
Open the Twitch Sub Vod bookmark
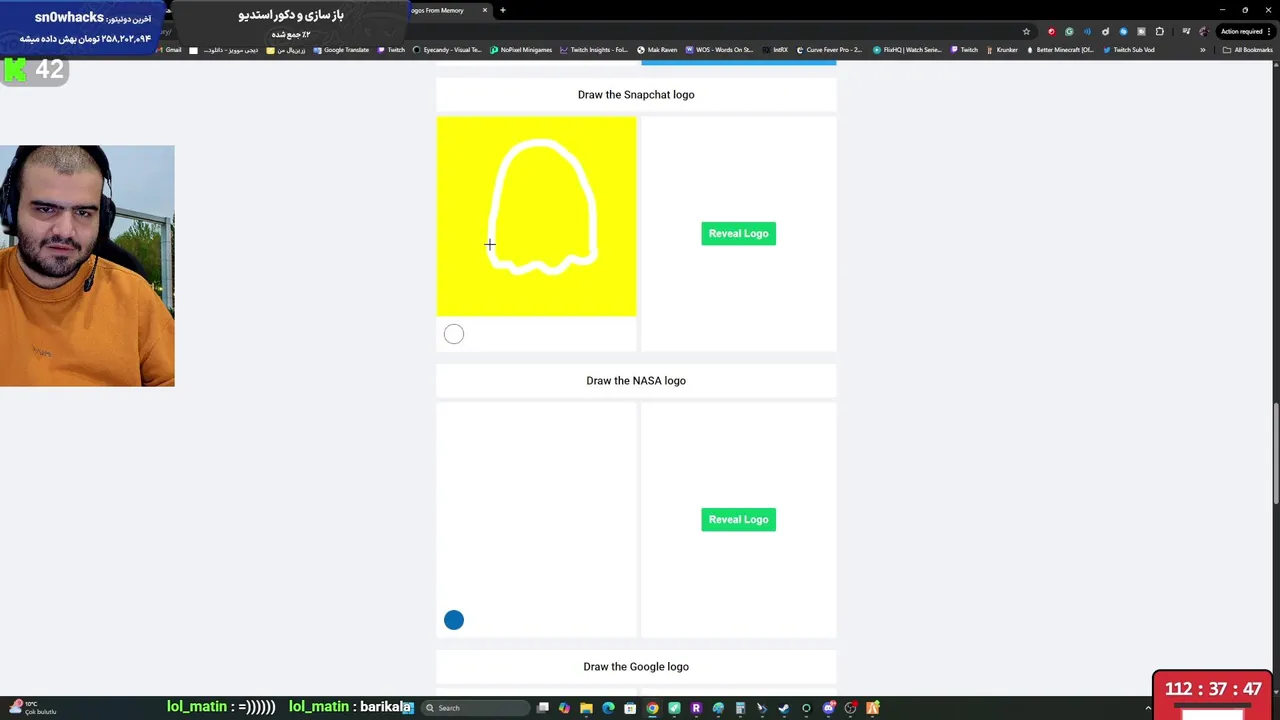tap(1129, 50)
